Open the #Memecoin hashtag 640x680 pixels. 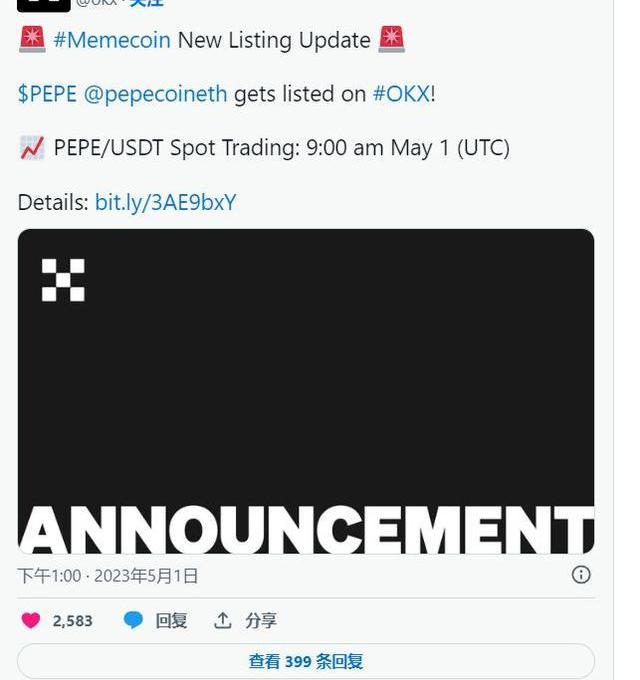pos(112,41)
